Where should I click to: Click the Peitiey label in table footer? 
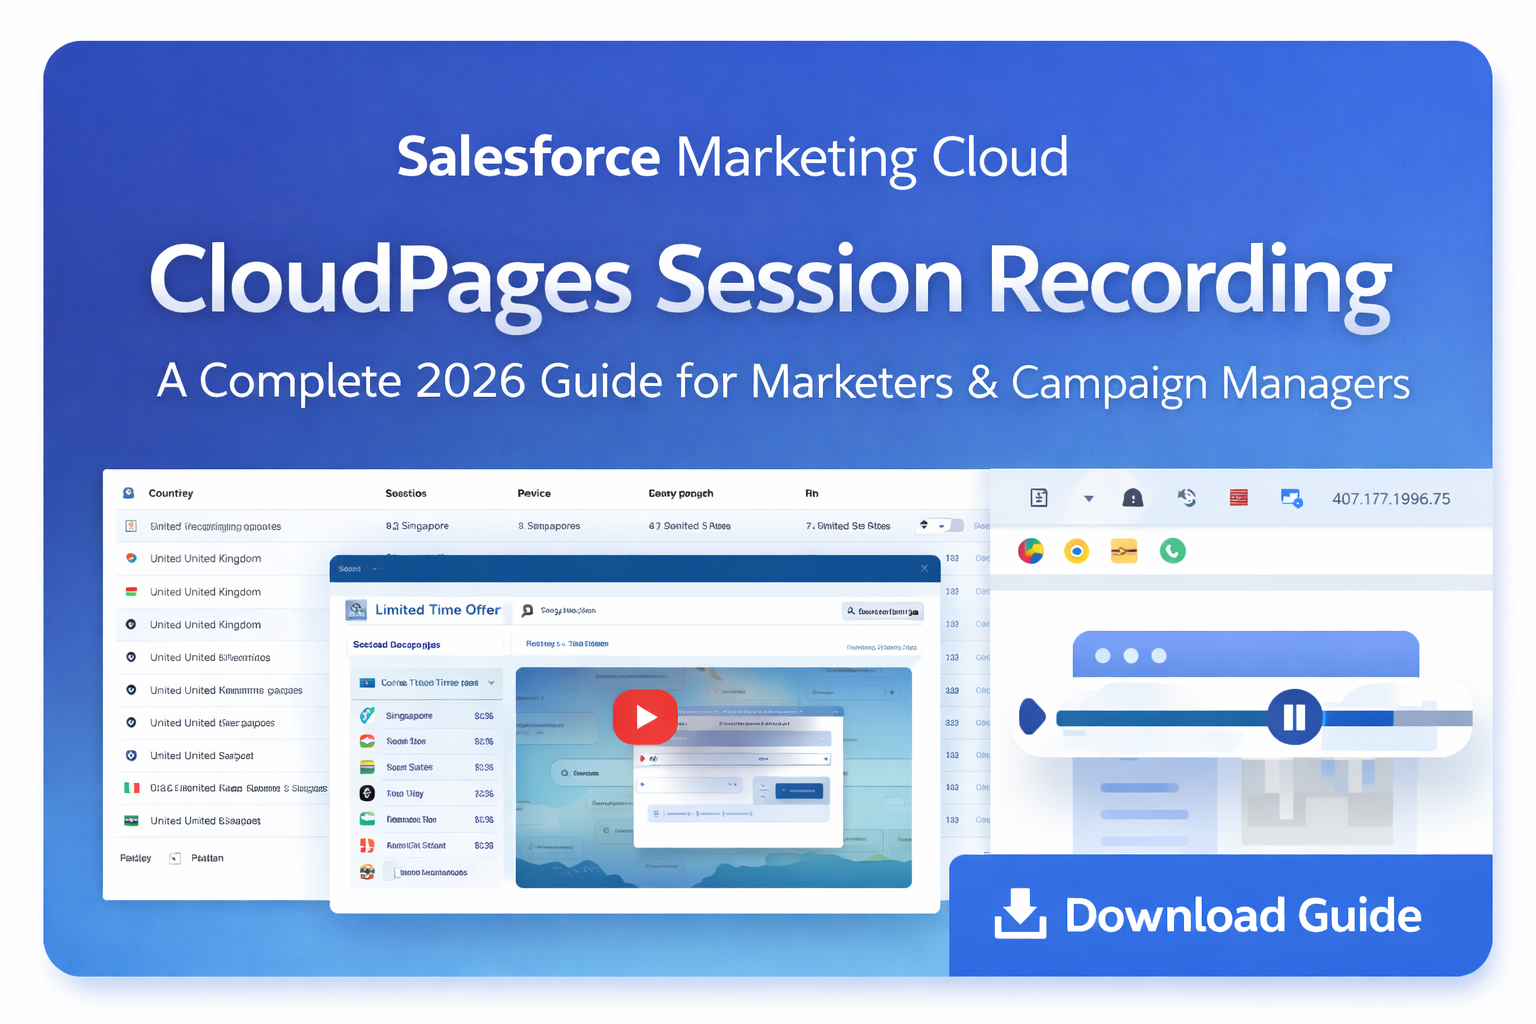point(136,858)
